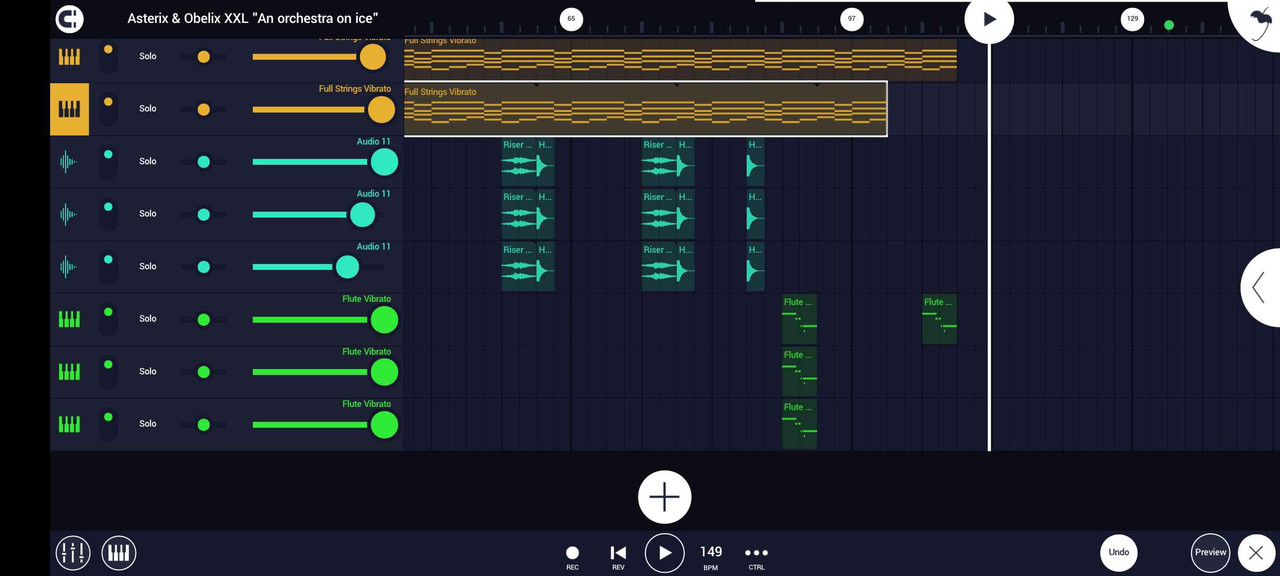Start playback with bottom Play button
Image resolution: width=1280 pixels, height=576 pixels.
pos(665,553)
